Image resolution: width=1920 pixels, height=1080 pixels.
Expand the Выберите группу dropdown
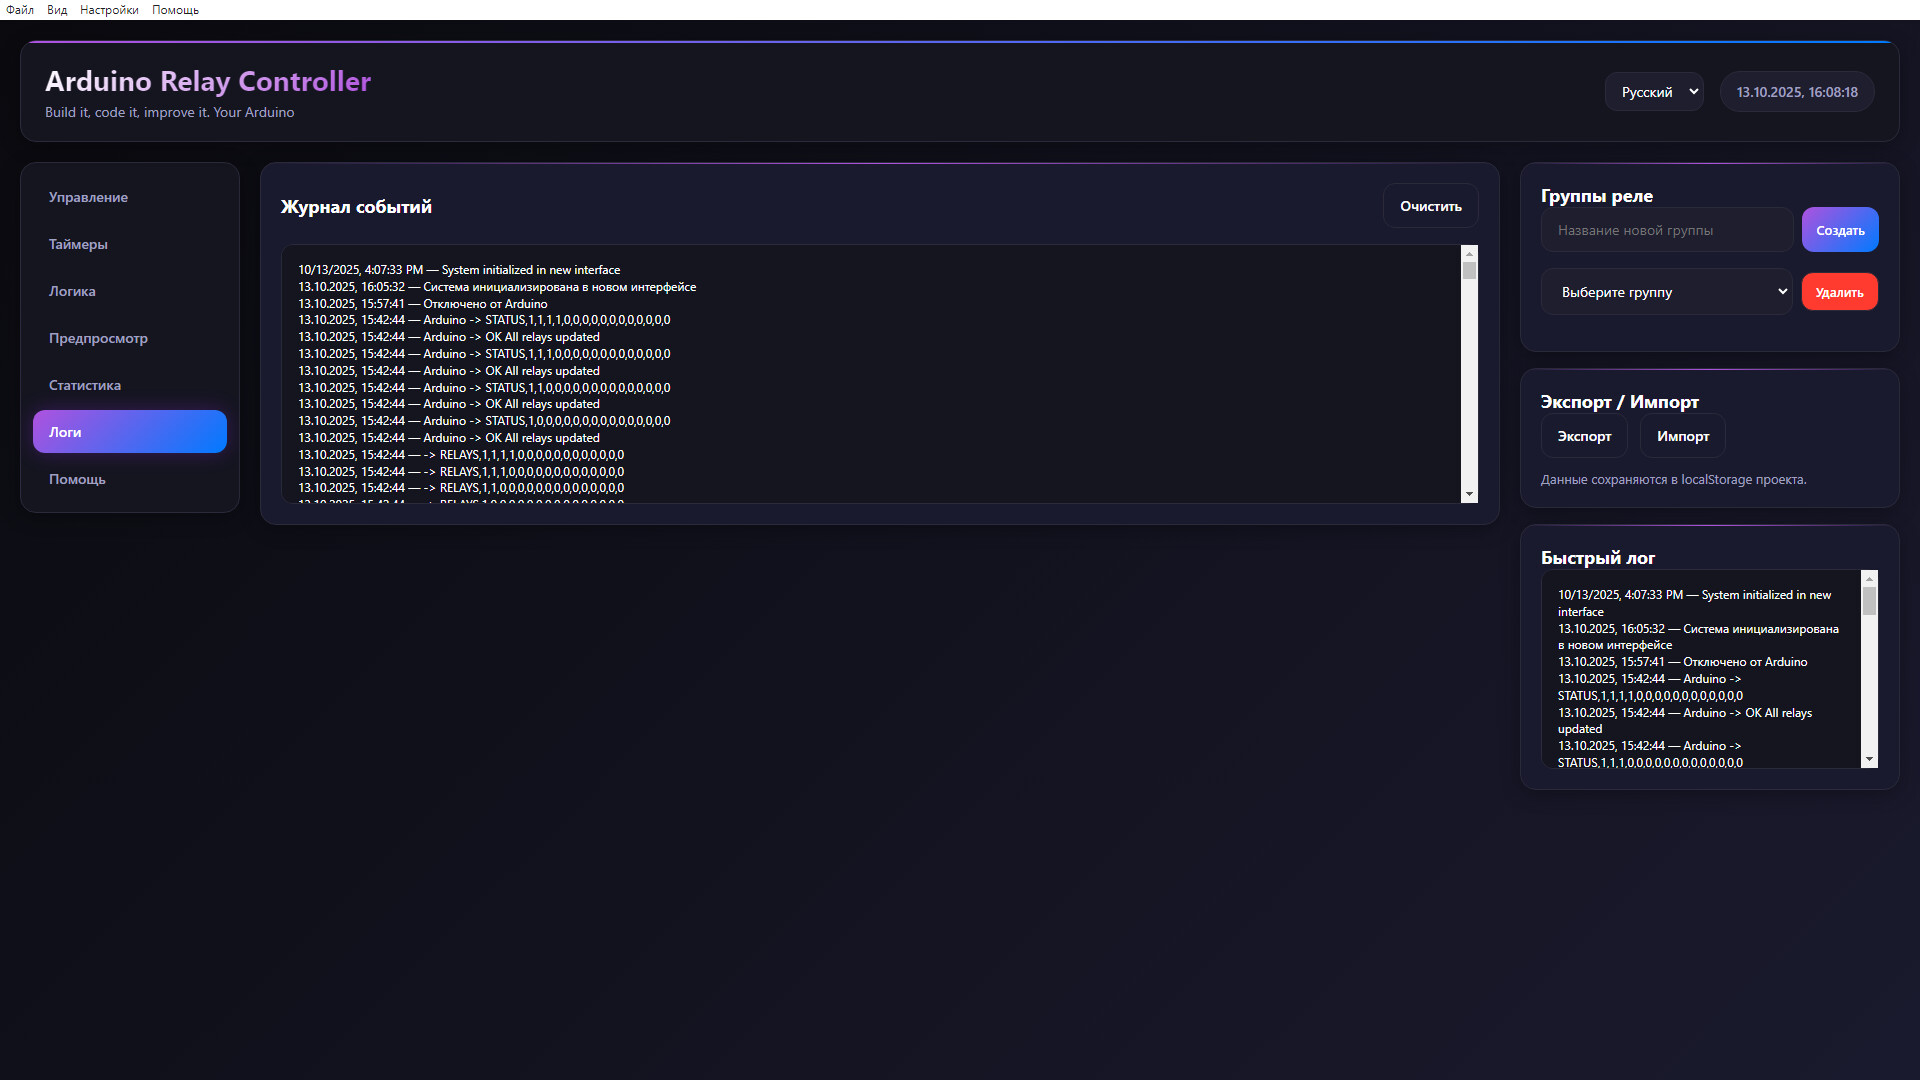click(x=1666, y=292)
